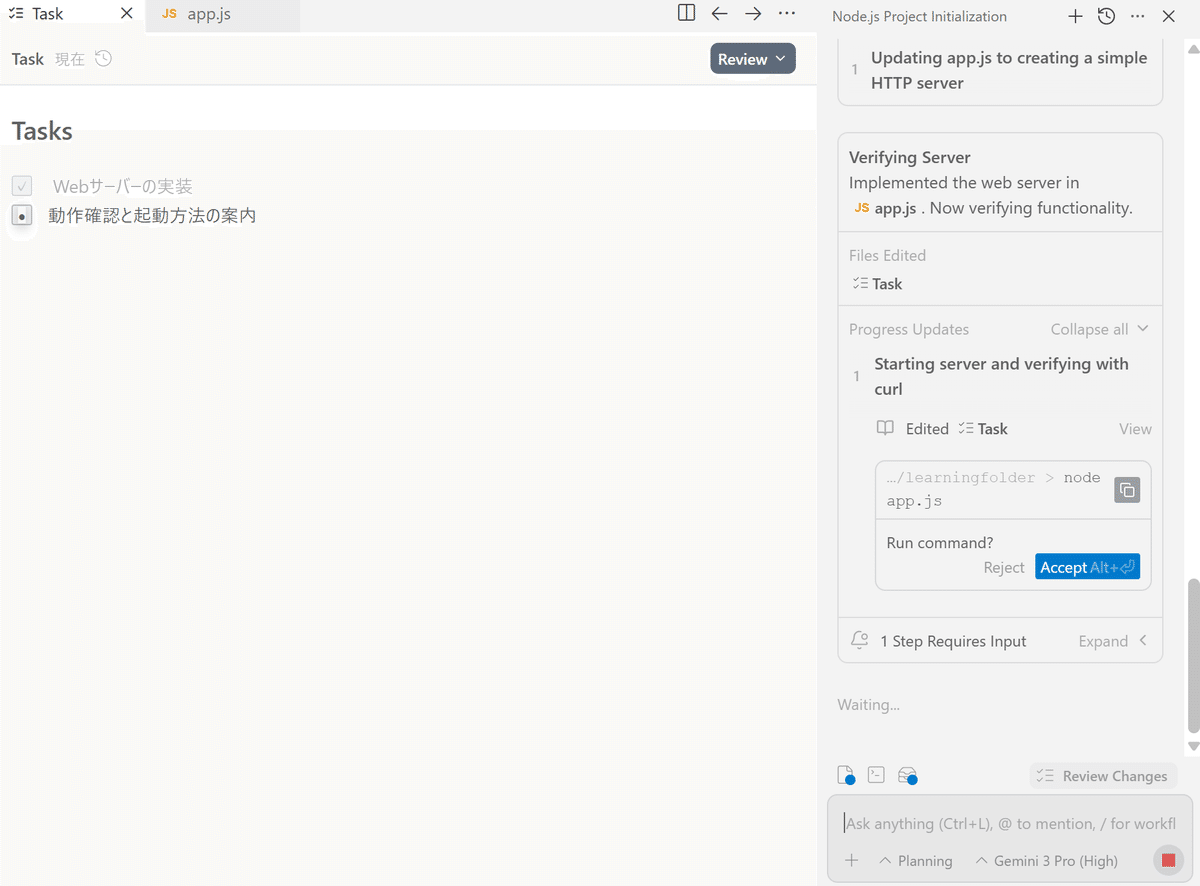The image size is (1200, 886).
Task: Click the Node.js Project Initialization title
Action: (x=919, y=16)
